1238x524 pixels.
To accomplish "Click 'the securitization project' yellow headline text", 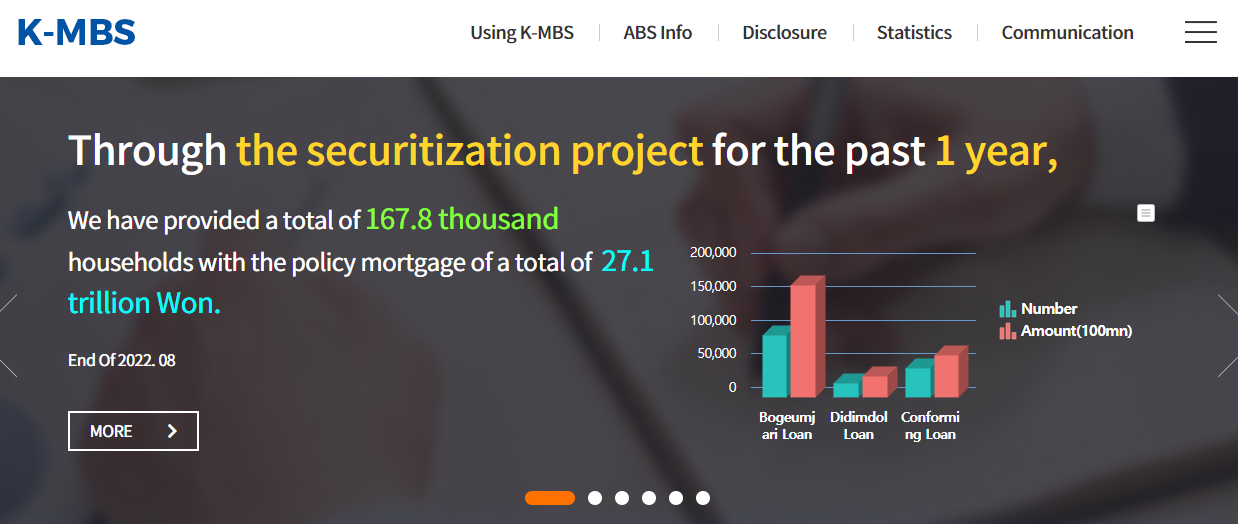I will coord(470,151).
